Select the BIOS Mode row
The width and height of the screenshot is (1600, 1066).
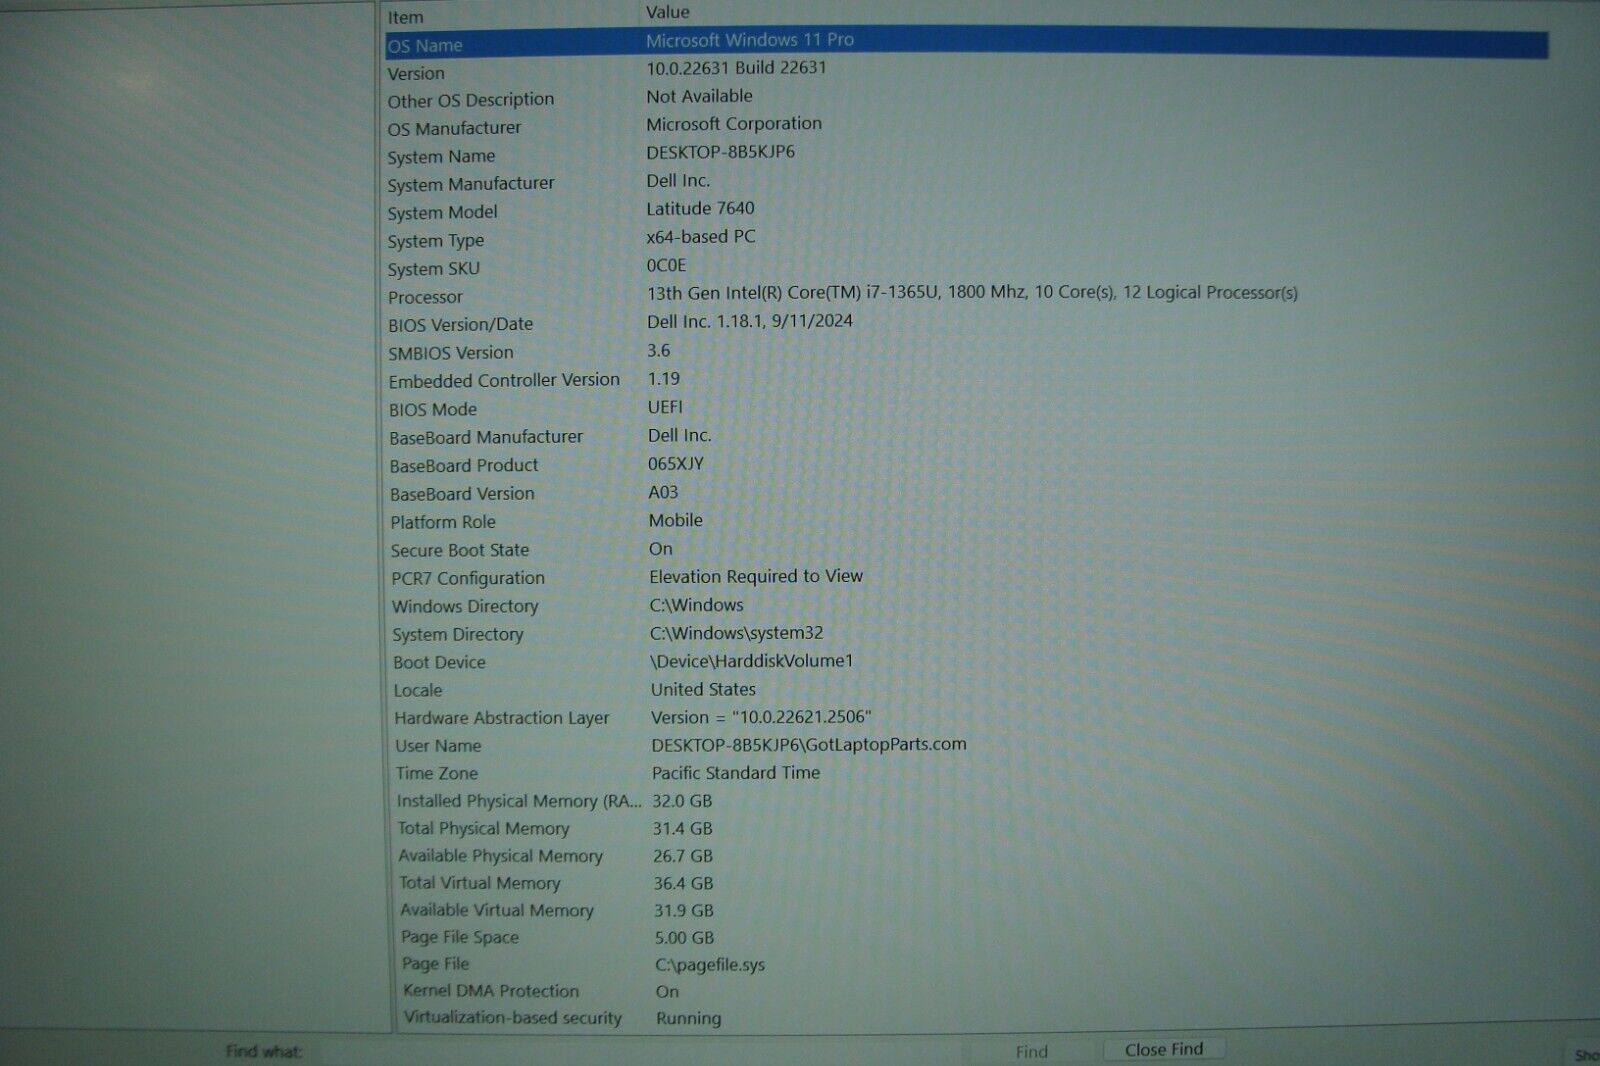click(966, 408)
